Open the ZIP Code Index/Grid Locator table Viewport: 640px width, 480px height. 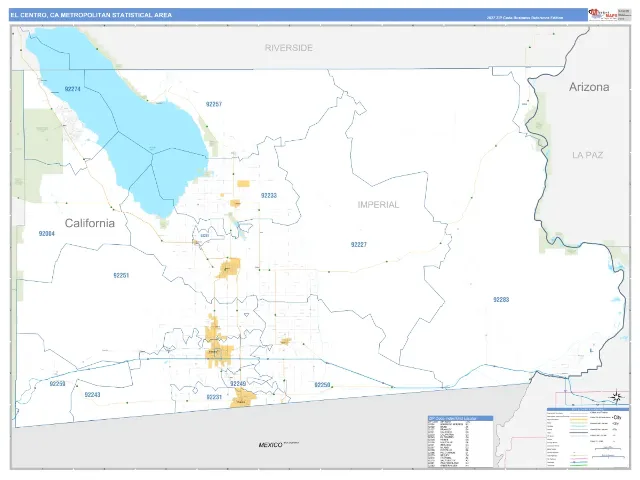click(x=460, y=441)
